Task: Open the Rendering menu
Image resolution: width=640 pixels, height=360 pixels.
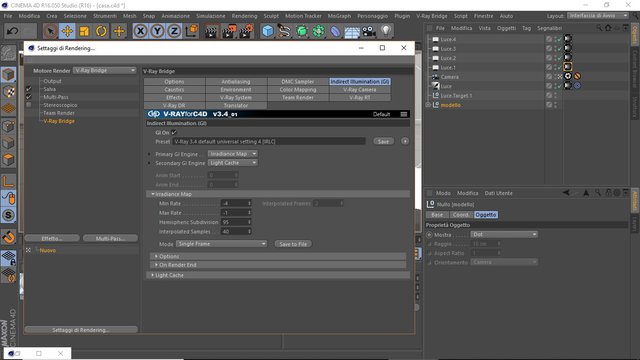Action: coord(244,16)
